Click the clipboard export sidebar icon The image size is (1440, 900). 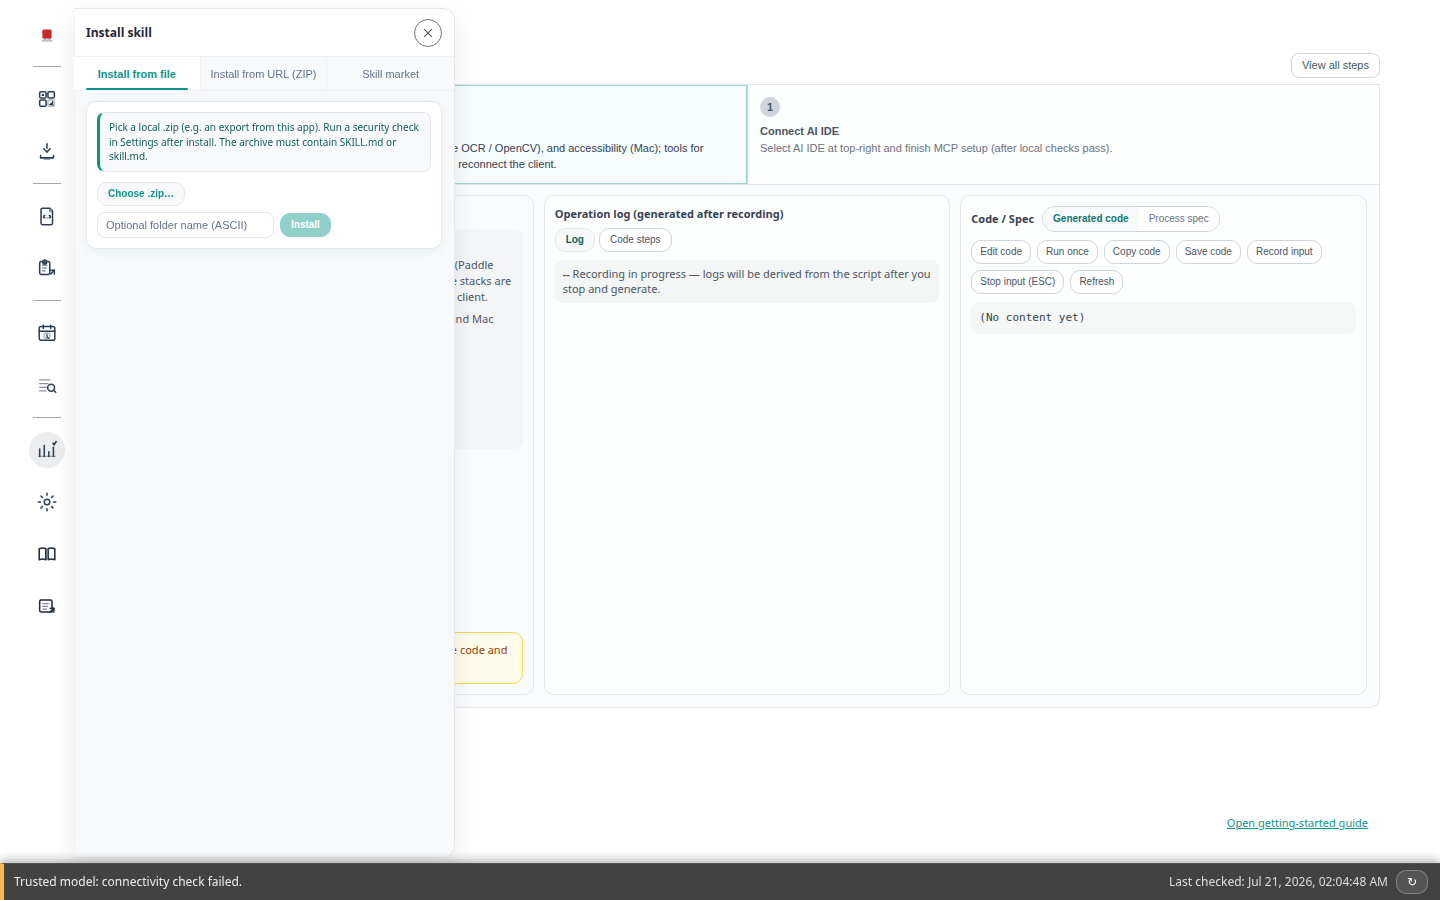pos(47,268)
